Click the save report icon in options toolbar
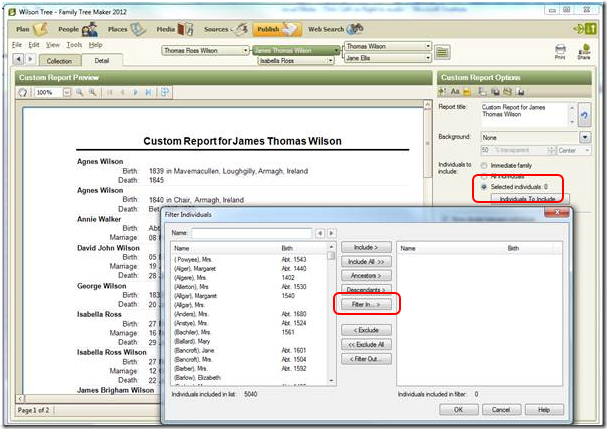The image size is (607, 429). point(521,92)
